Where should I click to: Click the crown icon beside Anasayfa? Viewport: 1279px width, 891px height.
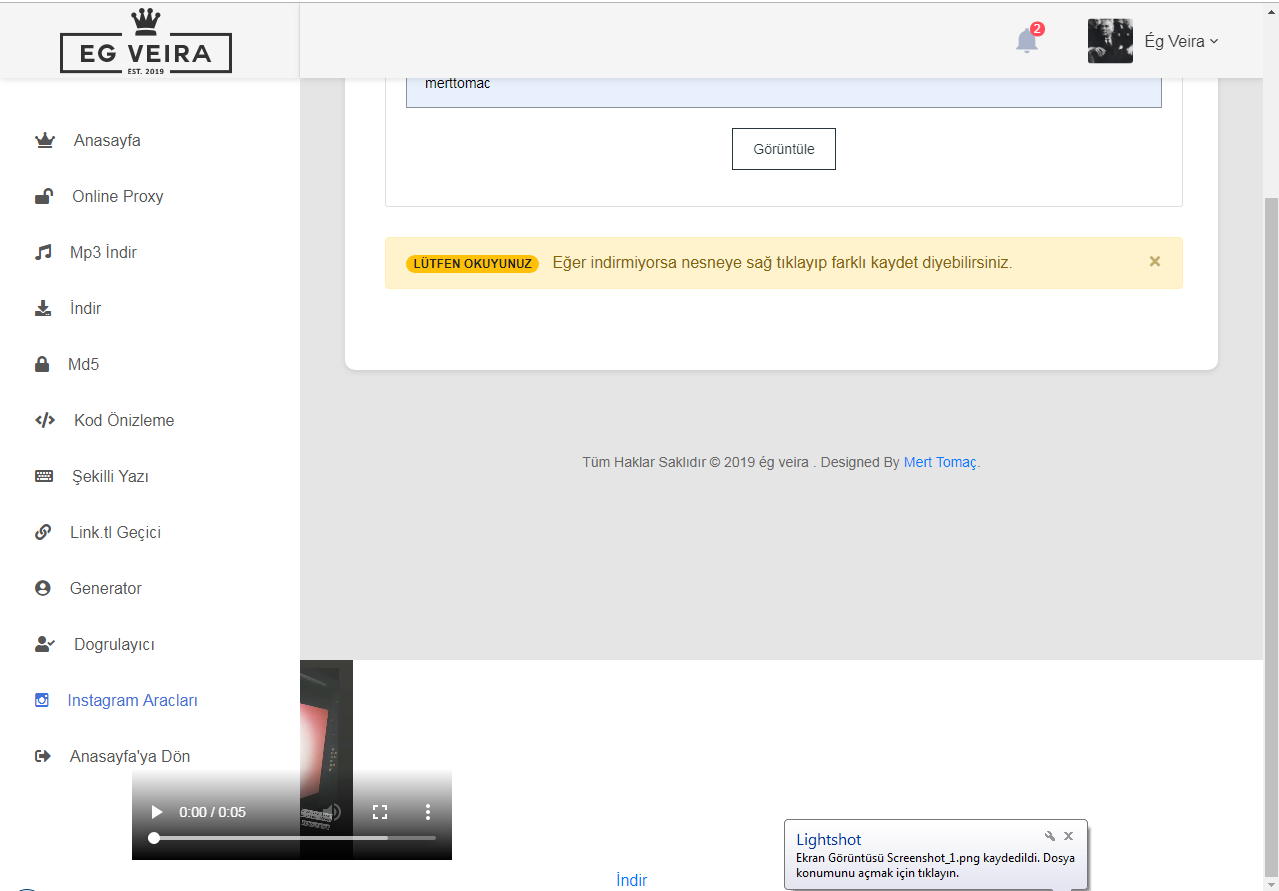pyautogui.click(x=44, y=140)
